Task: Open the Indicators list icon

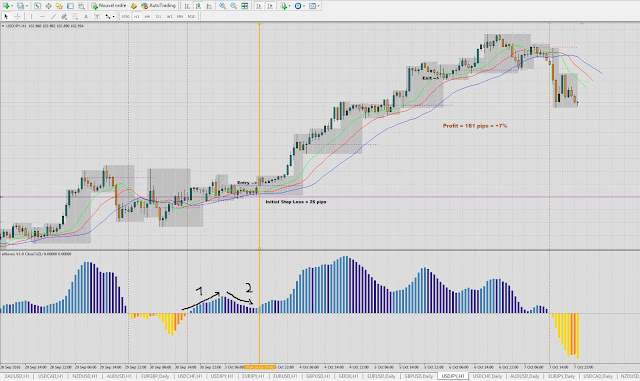Action: [x=283, y=6]
